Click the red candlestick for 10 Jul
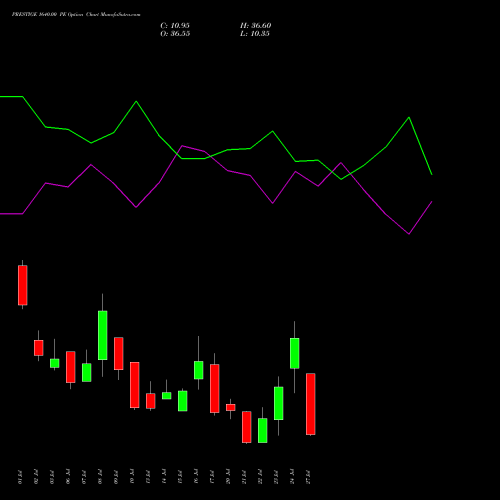Image resolution: width=500 pixels, height=500 pixels. (135, 385)
